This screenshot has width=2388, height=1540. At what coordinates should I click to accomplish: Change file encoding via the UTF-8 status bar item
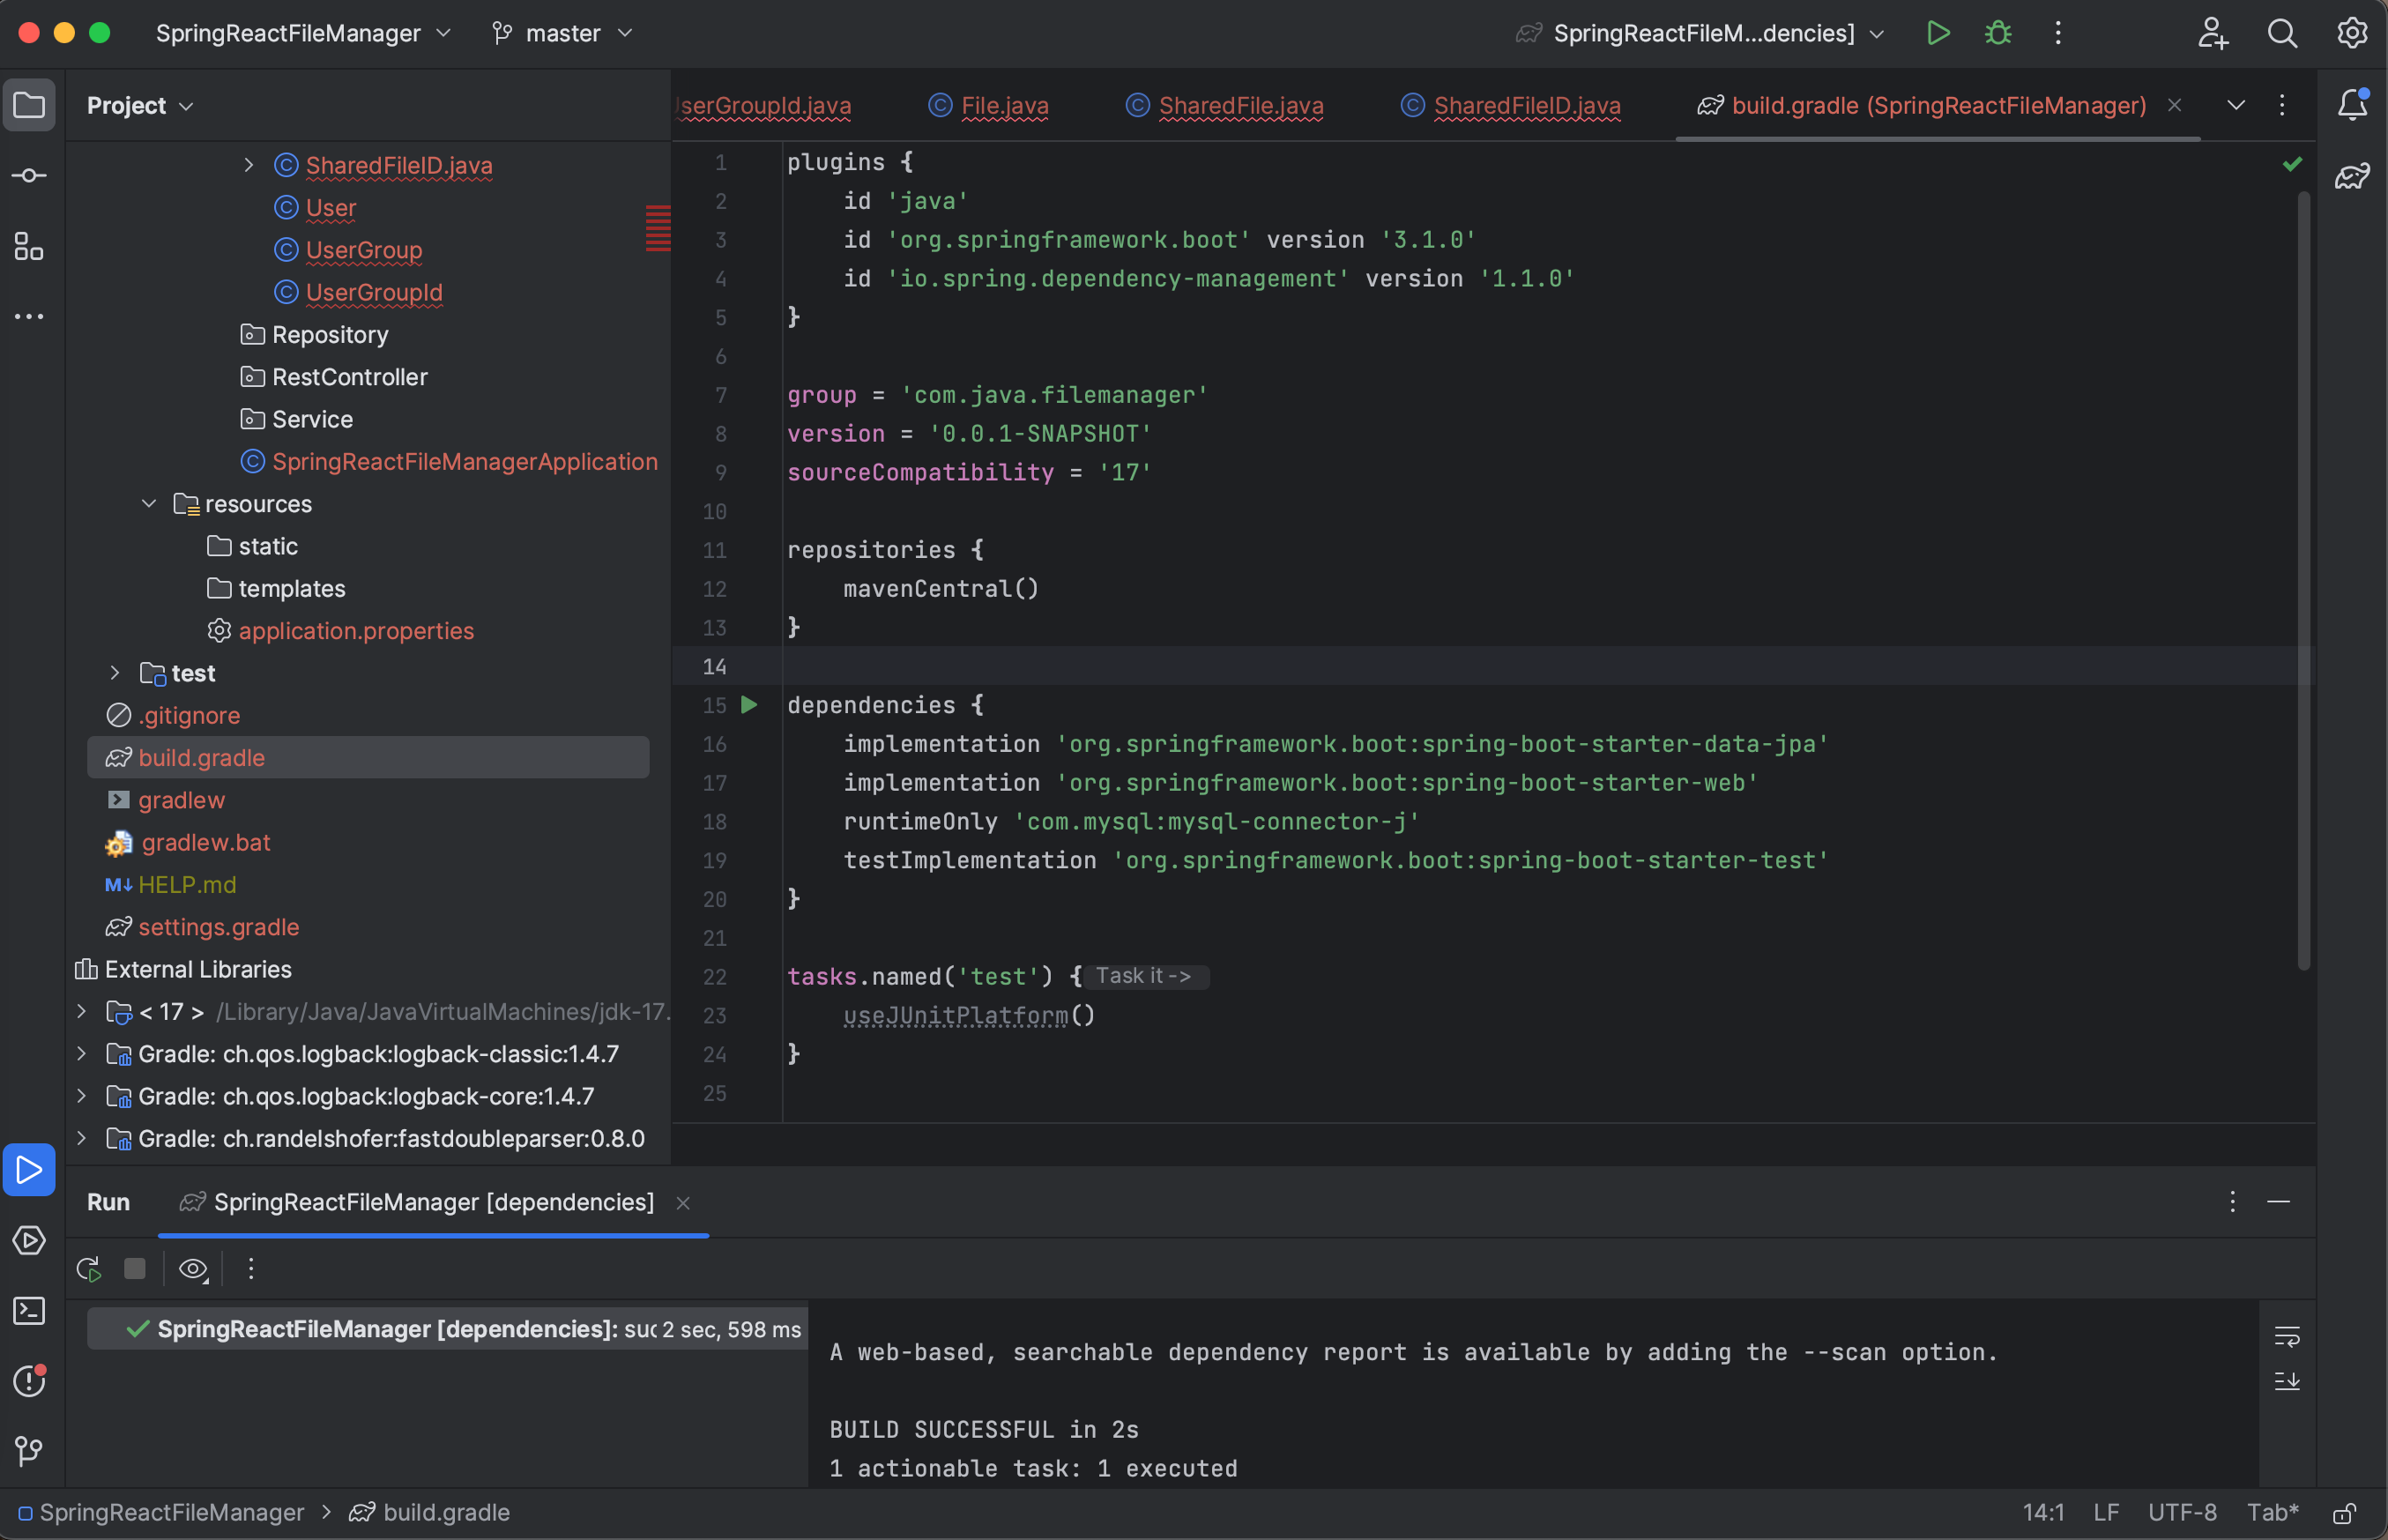click(2182, 1512)
